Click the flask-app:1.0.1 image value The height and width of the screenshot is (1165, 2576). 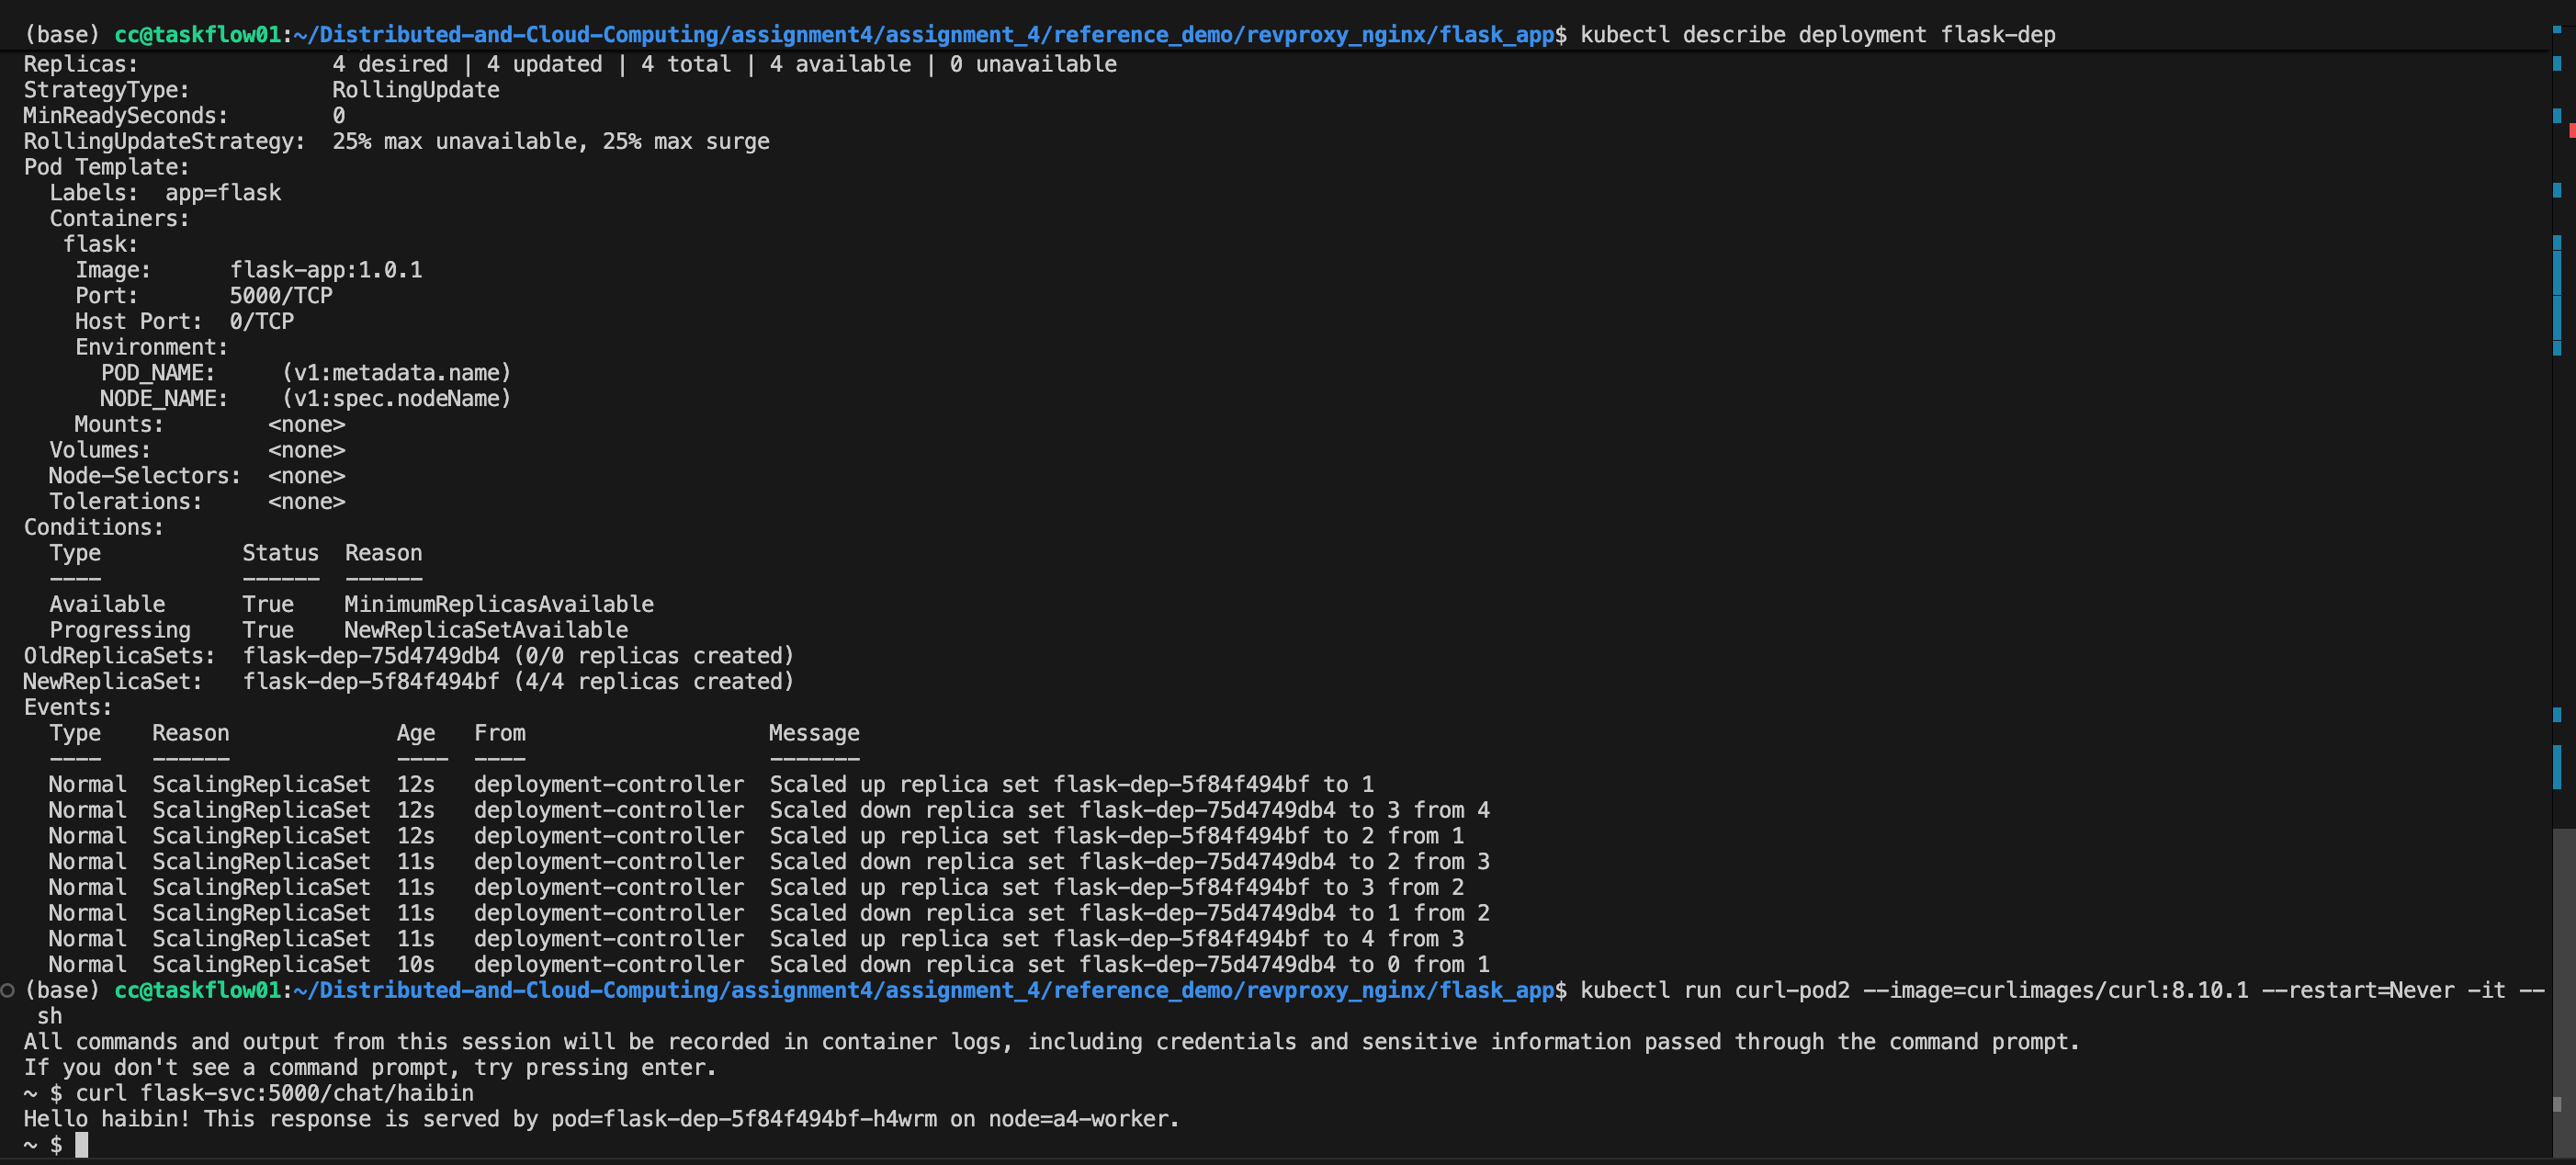[326, 270]
